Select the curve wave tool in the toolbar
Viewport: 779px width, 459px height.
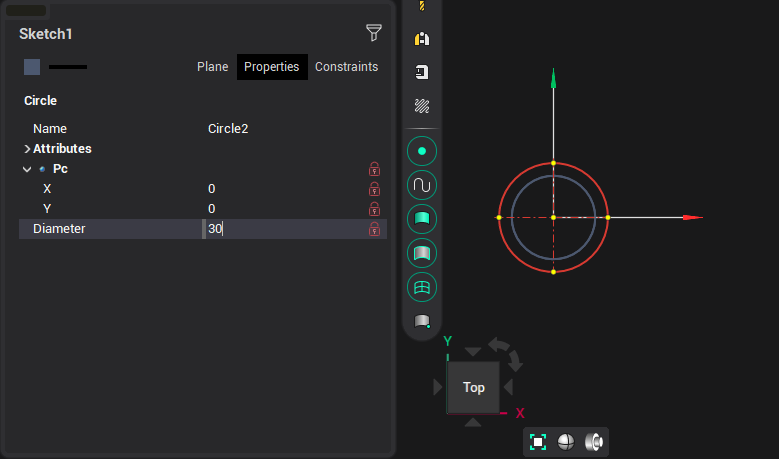[x=422, y=185]
